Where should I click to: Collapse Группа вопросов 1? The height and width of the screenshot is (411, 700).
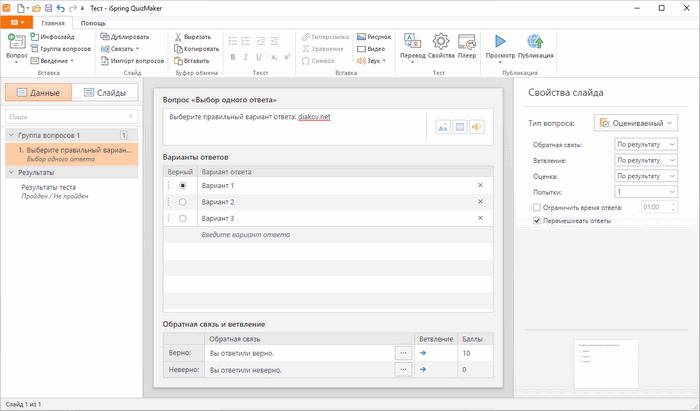tap(12, 135)
